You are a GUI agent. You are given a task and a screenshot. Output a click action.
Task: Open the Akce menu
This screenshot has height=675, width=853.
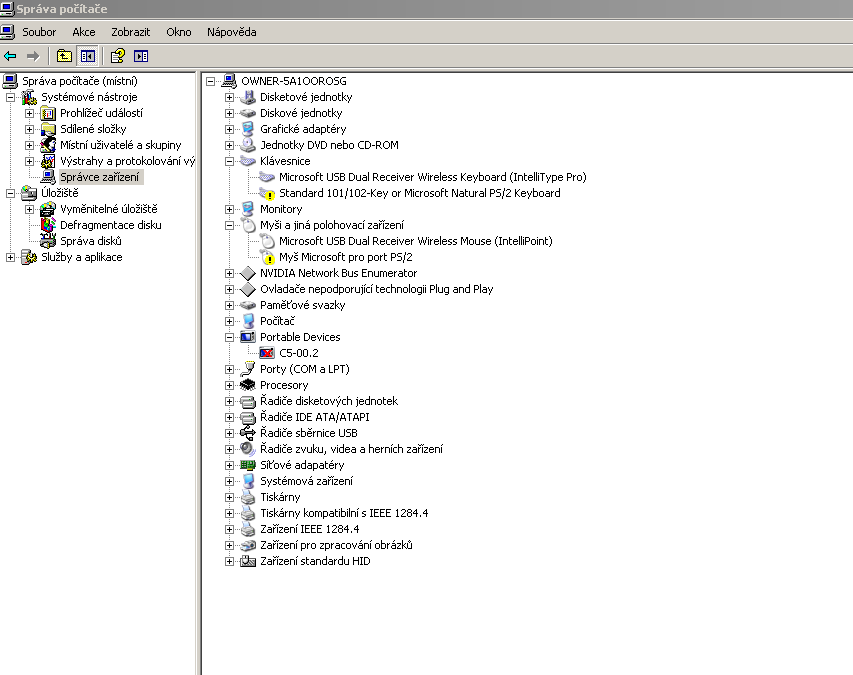(x=84, y=32)
